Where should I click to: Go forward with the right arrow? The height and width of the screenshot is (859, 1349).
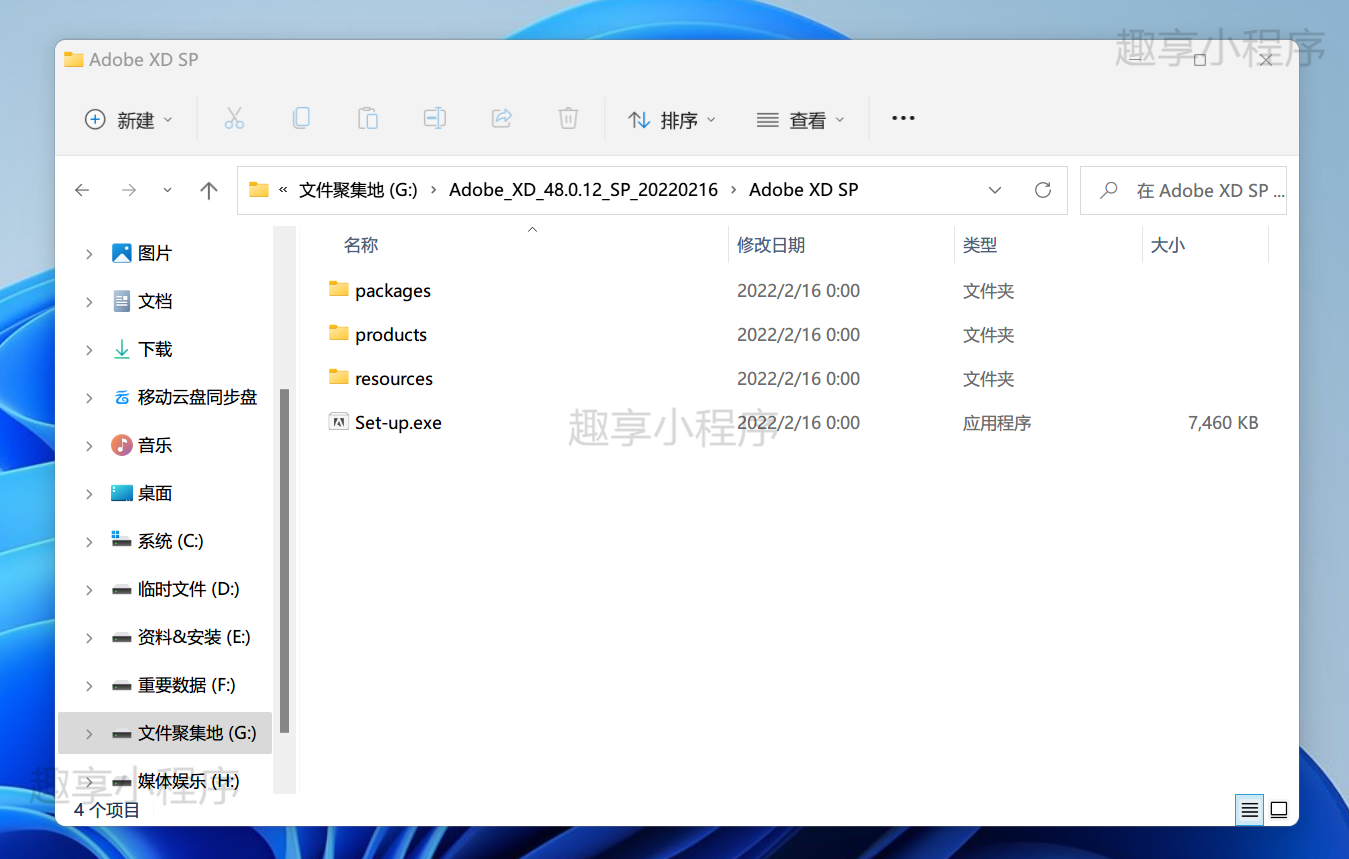tap(128, 190)
